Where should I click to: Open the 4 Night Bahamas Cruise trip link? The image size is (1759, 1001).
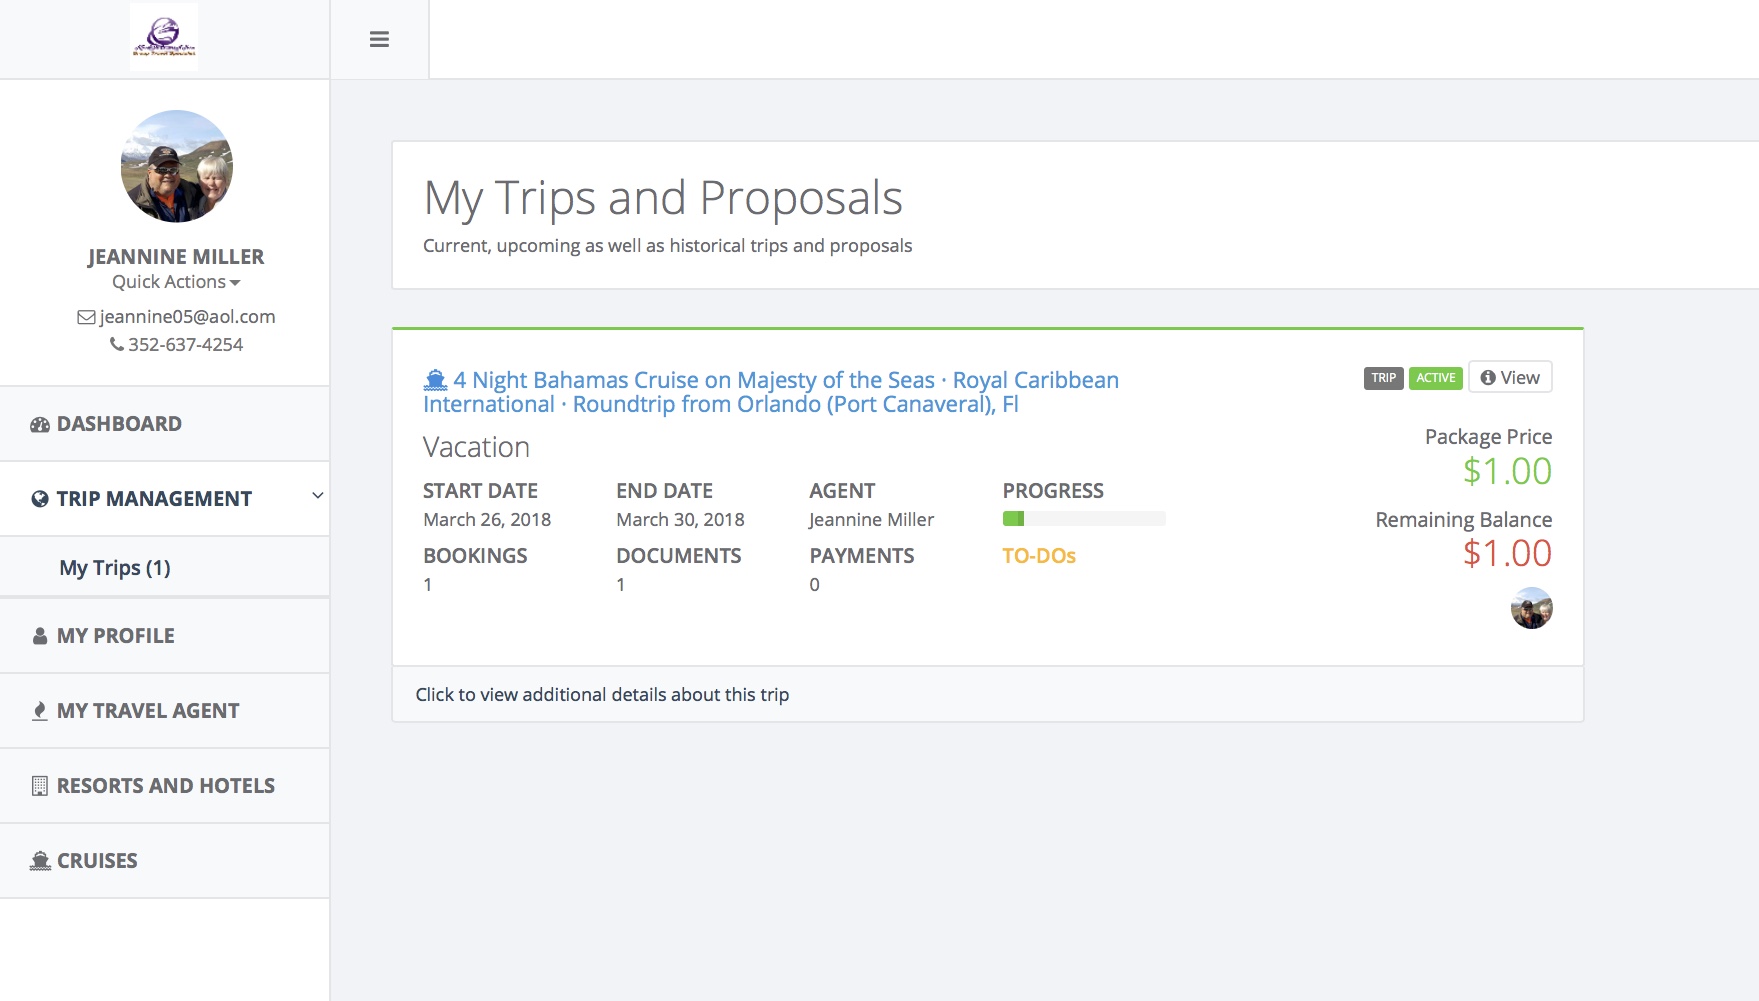click(x=770, y=392)
